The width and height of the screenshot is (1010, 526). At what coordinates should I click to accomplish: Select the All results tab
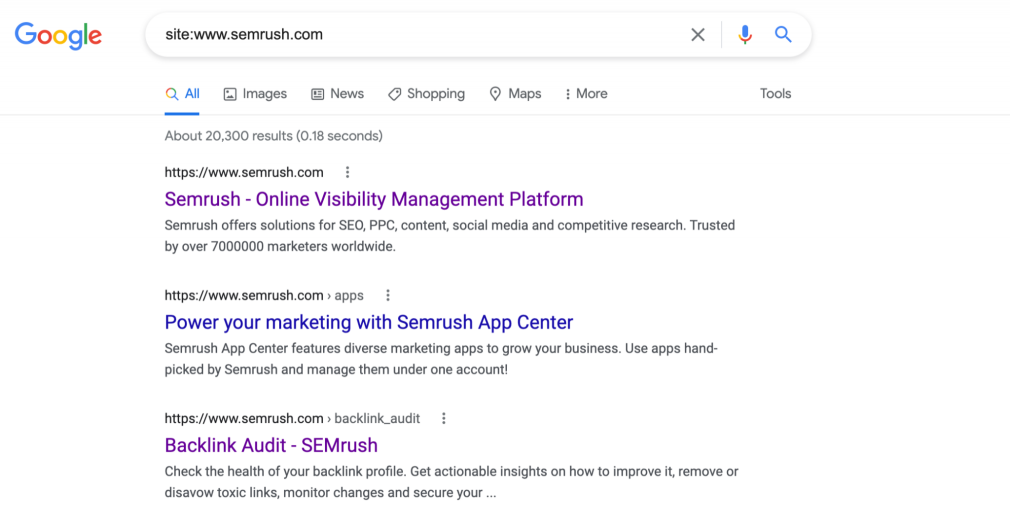click(182, 94)
